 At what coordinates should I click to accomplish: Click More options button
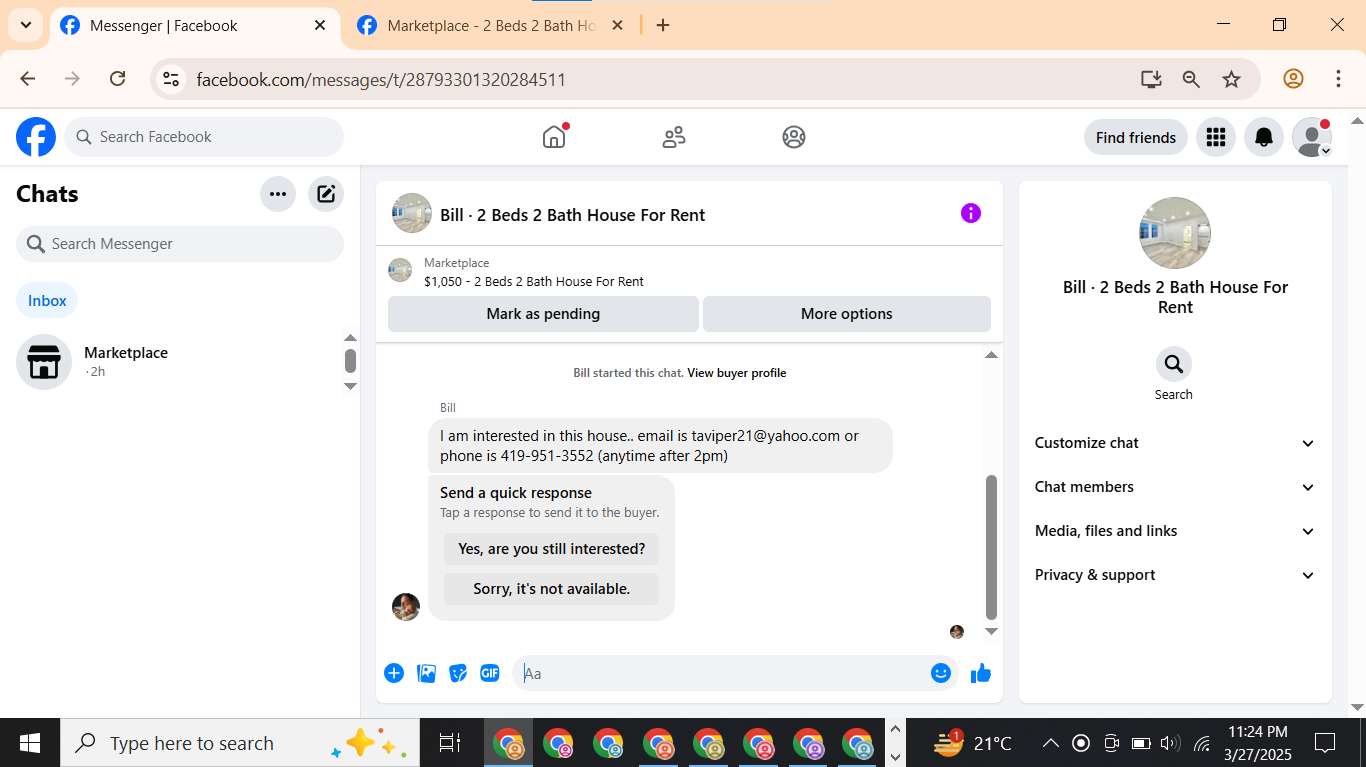click(x=847, y=314)
